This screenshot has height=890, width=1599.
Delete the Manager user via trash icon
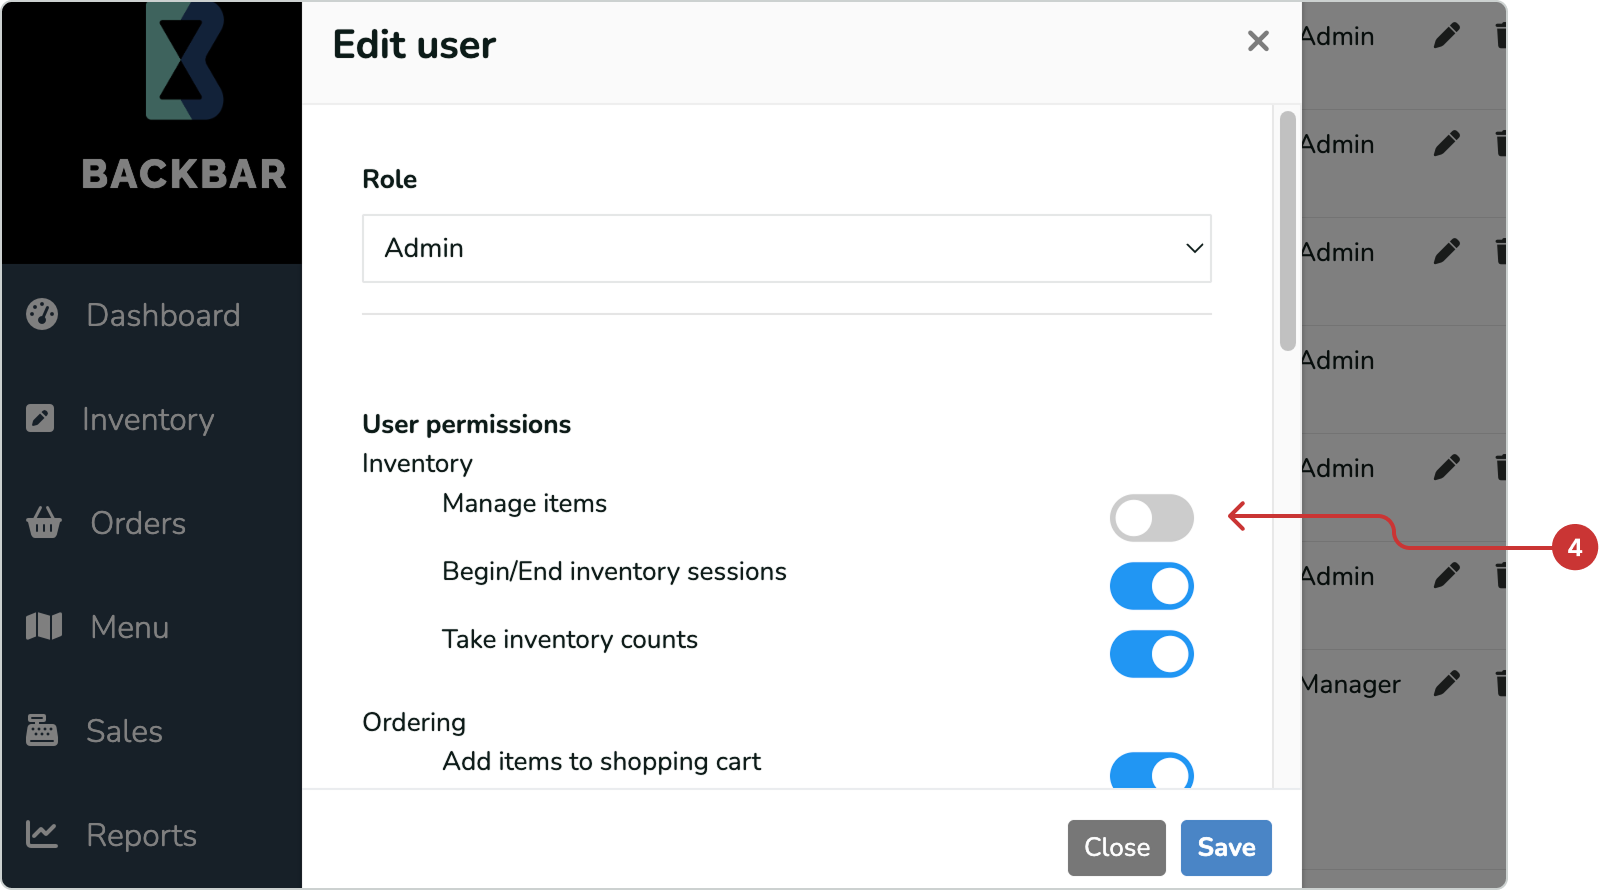click(1500, 683)
